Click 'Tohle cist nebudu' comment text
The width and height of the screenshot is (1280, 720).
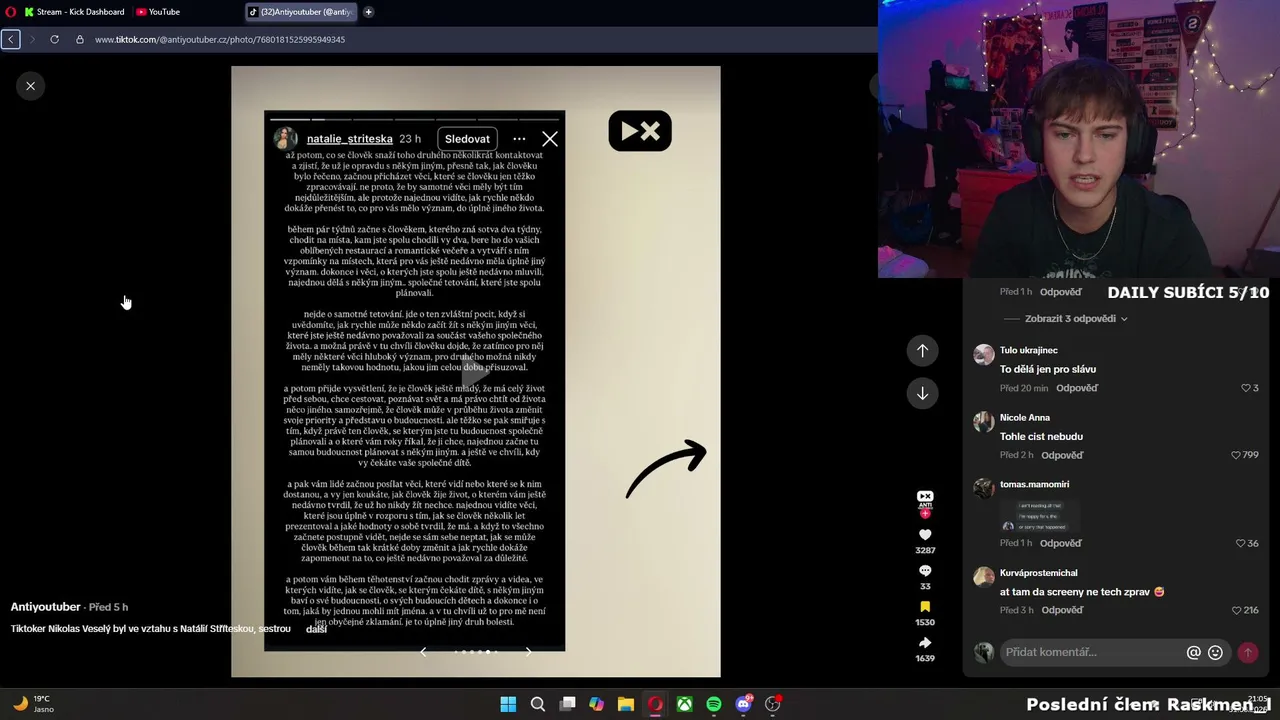tap(1041, 436)
